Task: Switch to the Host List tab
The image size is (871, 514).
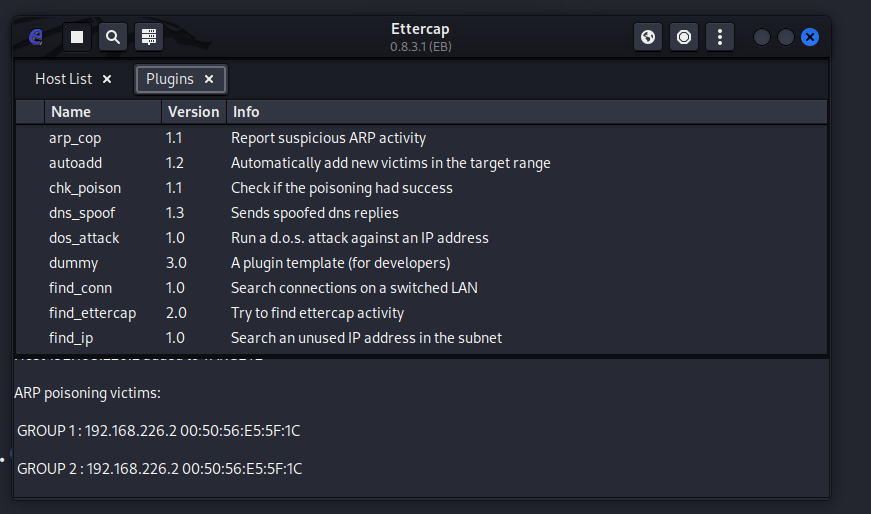Action: coord(63,79)
